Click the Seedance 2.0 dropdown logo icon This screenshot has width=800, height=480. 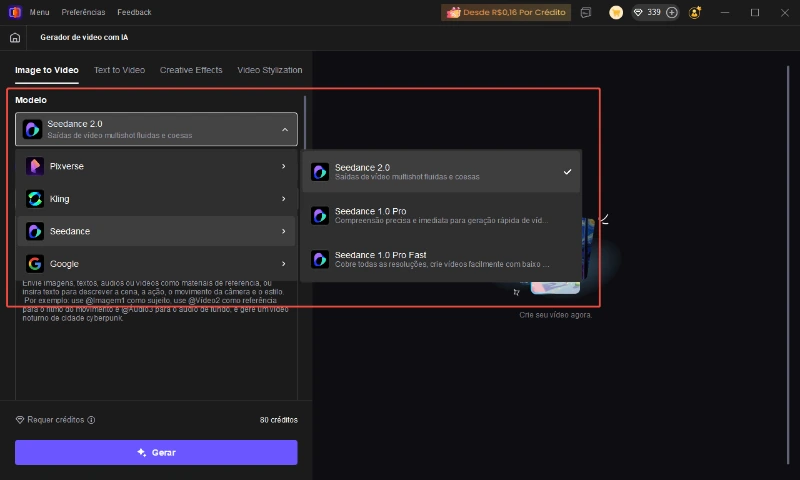pos(32,129)
